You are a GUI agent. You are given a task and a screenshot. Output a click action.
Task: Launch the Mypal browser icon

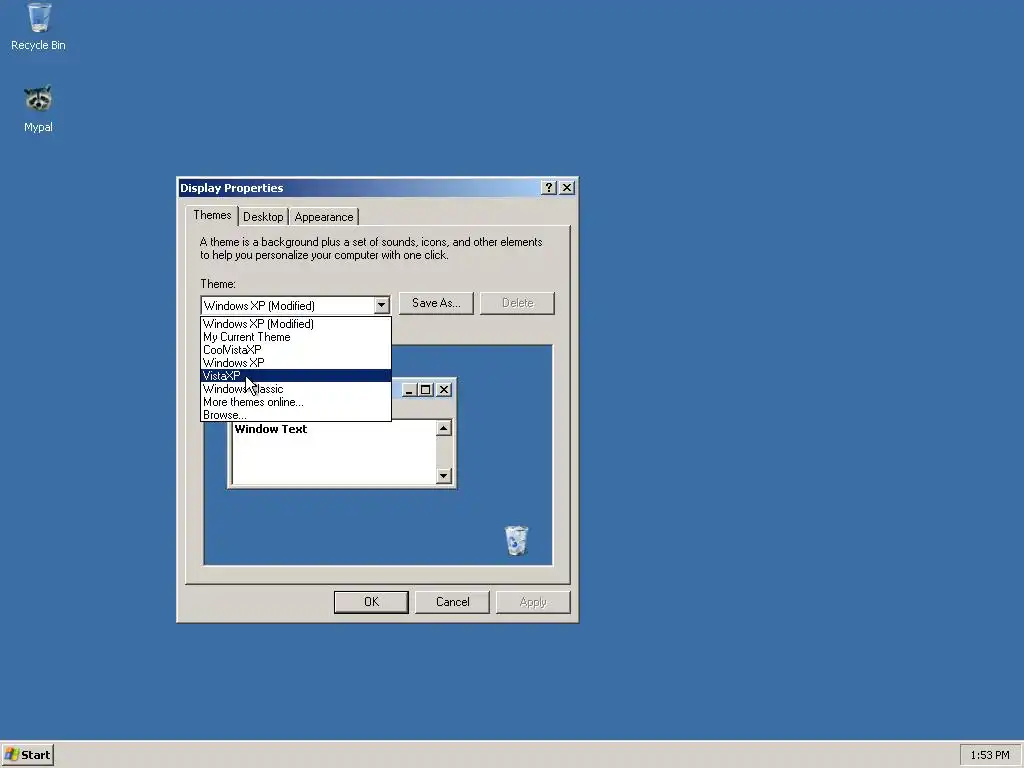click(39, 108)
